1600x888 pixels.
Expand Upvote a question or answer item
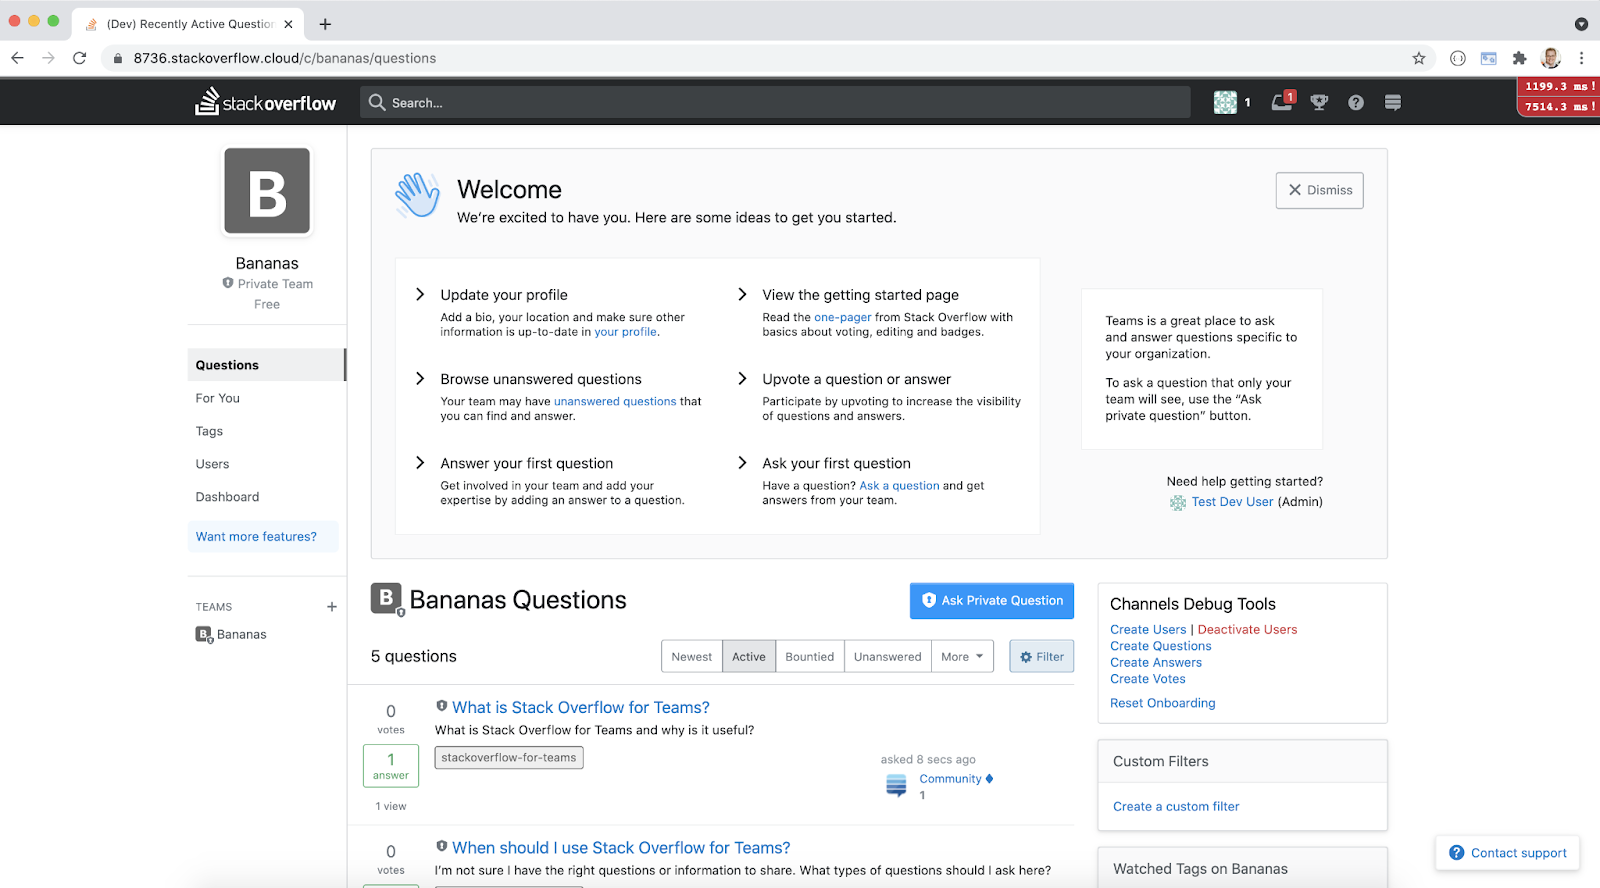point(743,378)
